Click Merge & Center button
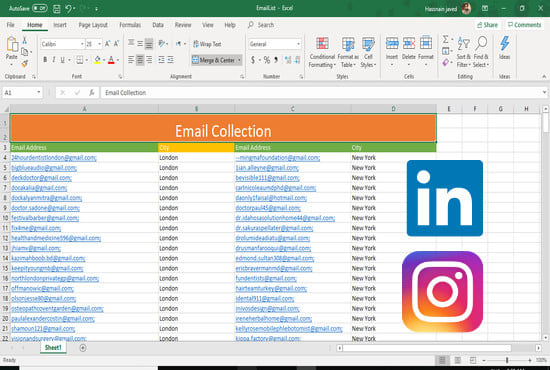The width and height of the screenshot is (550, 370). 214,60
